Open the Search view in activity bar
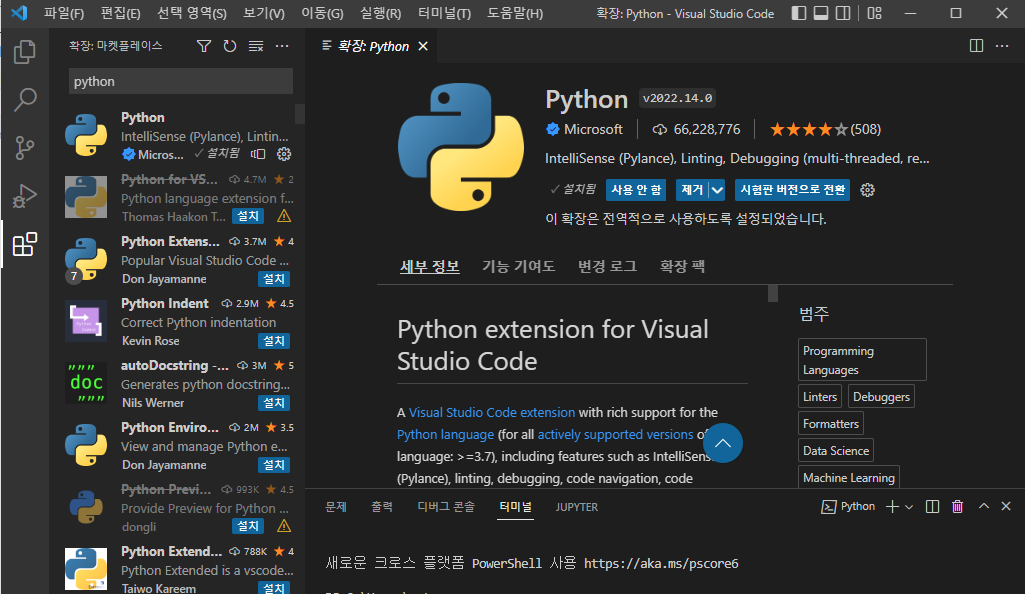 [25, 99]
